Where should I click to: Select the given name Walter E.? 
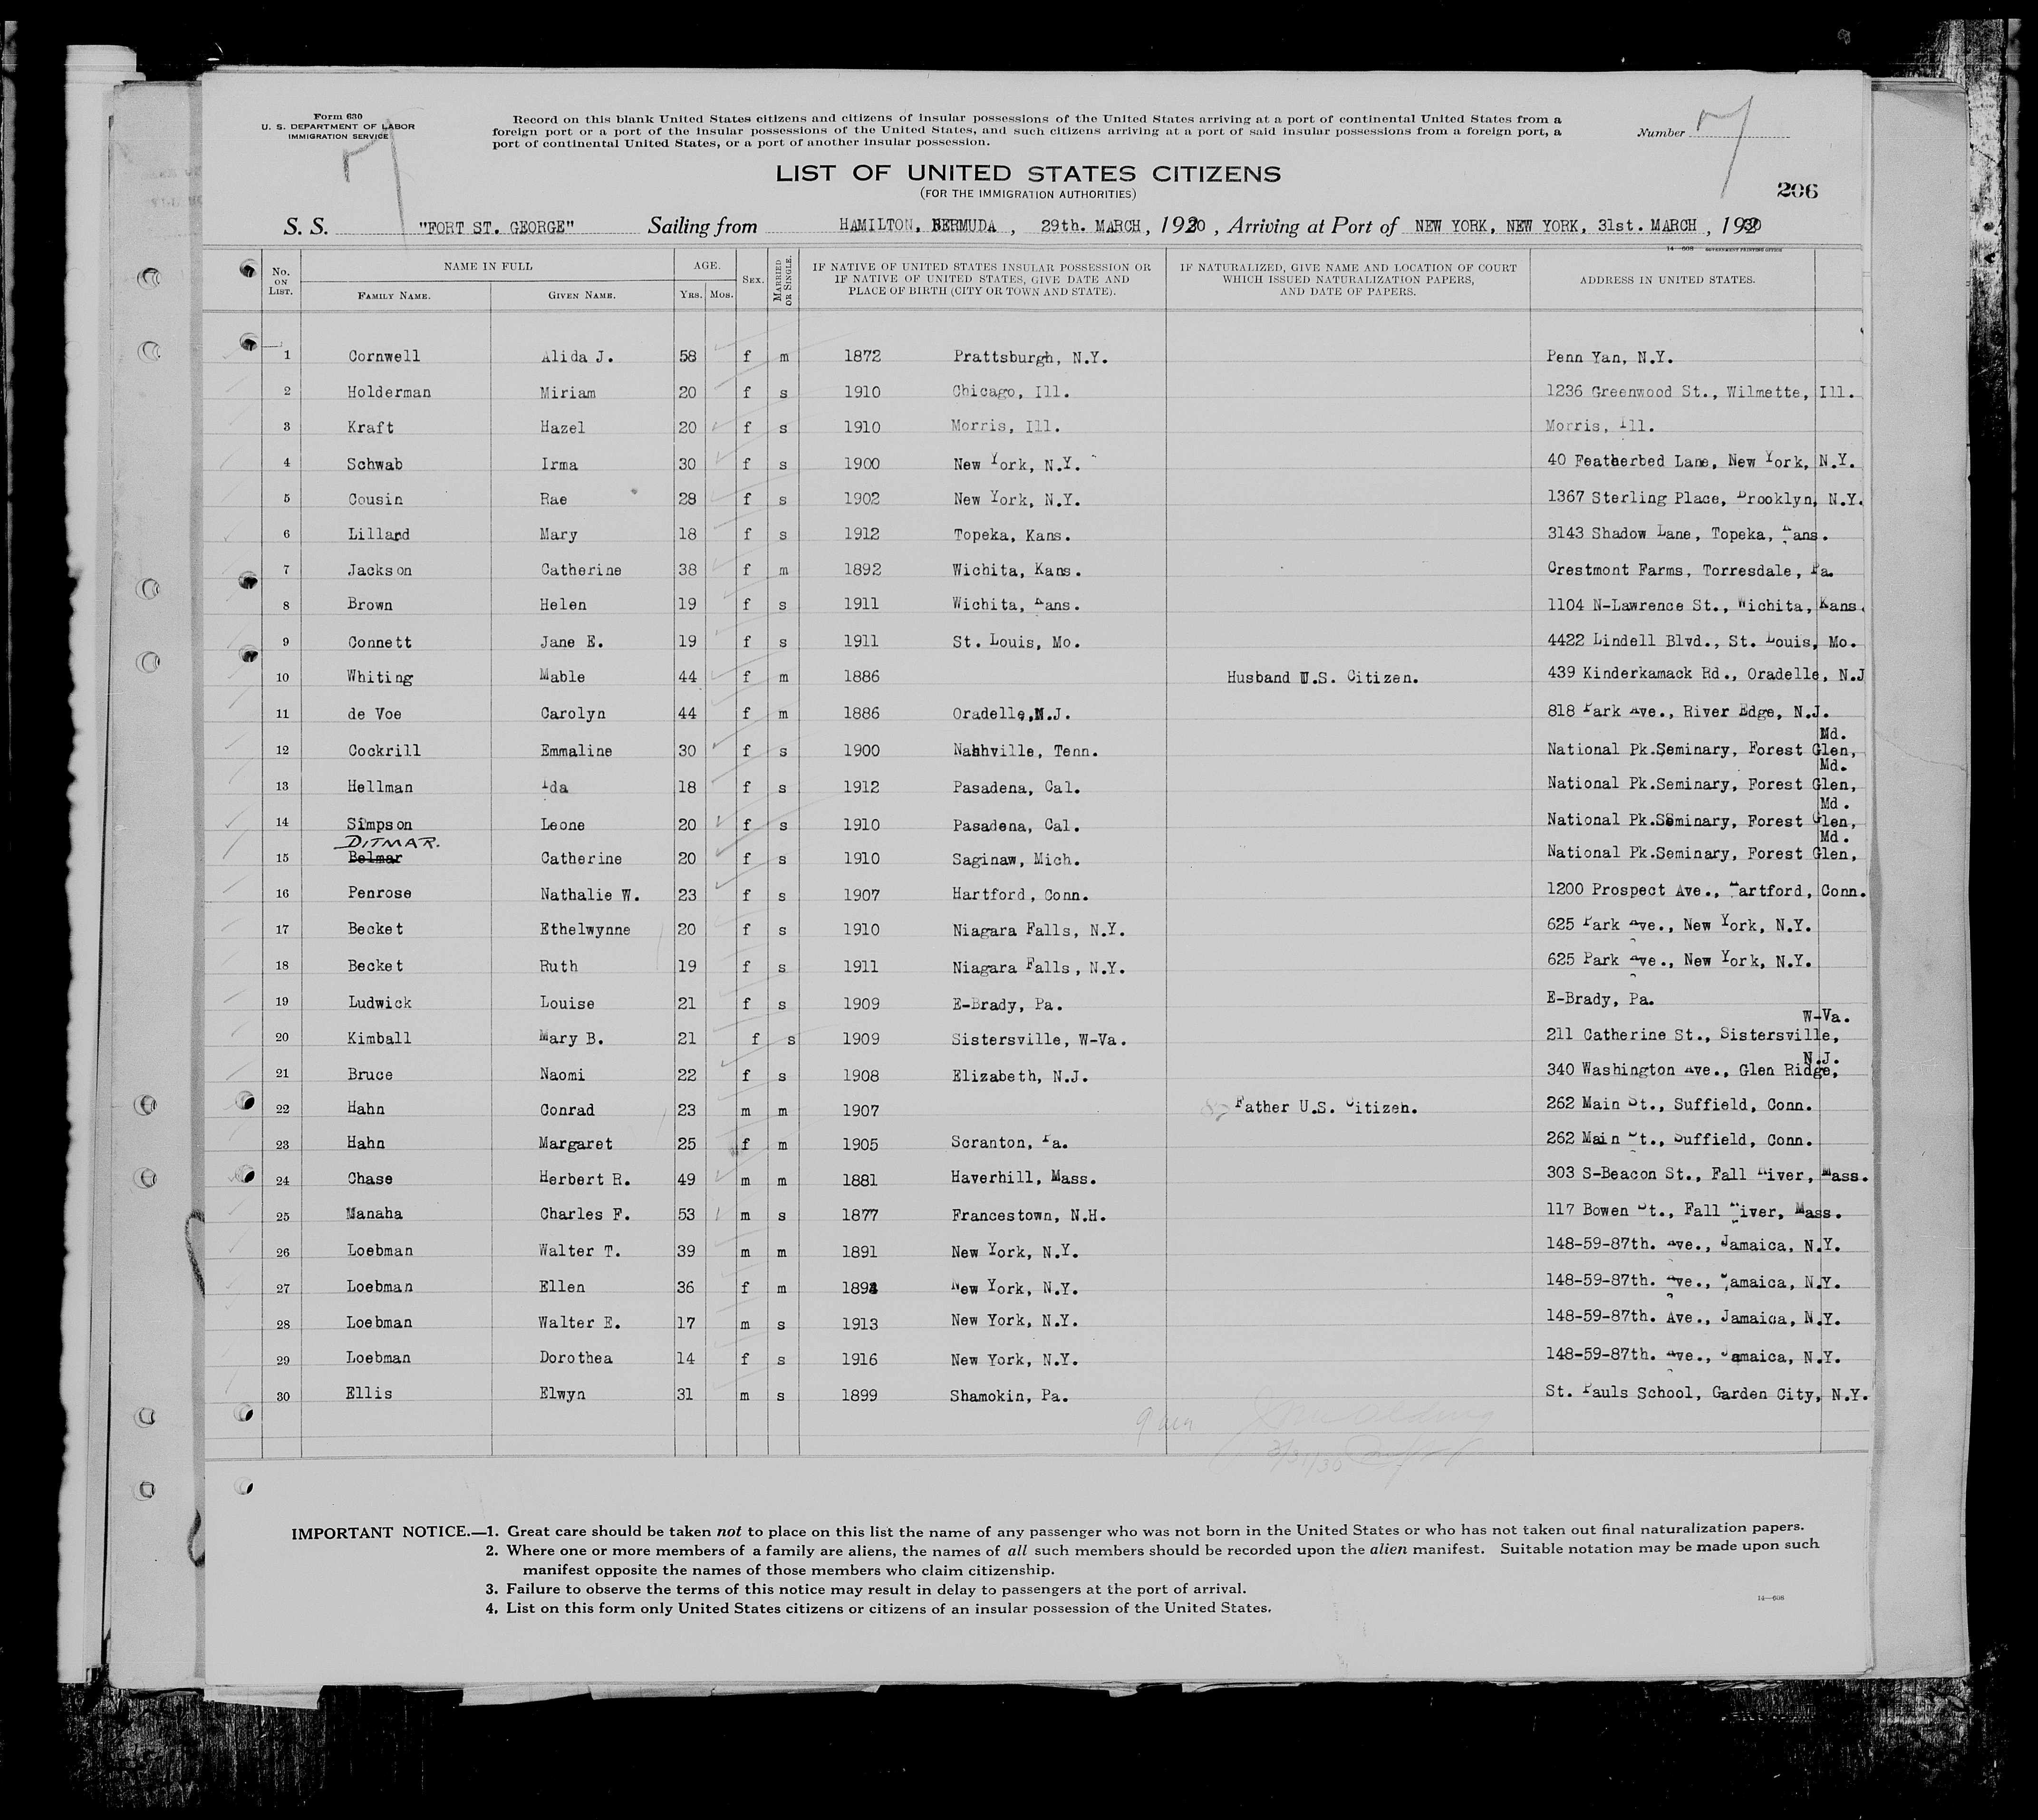[x=579, y=1323]
